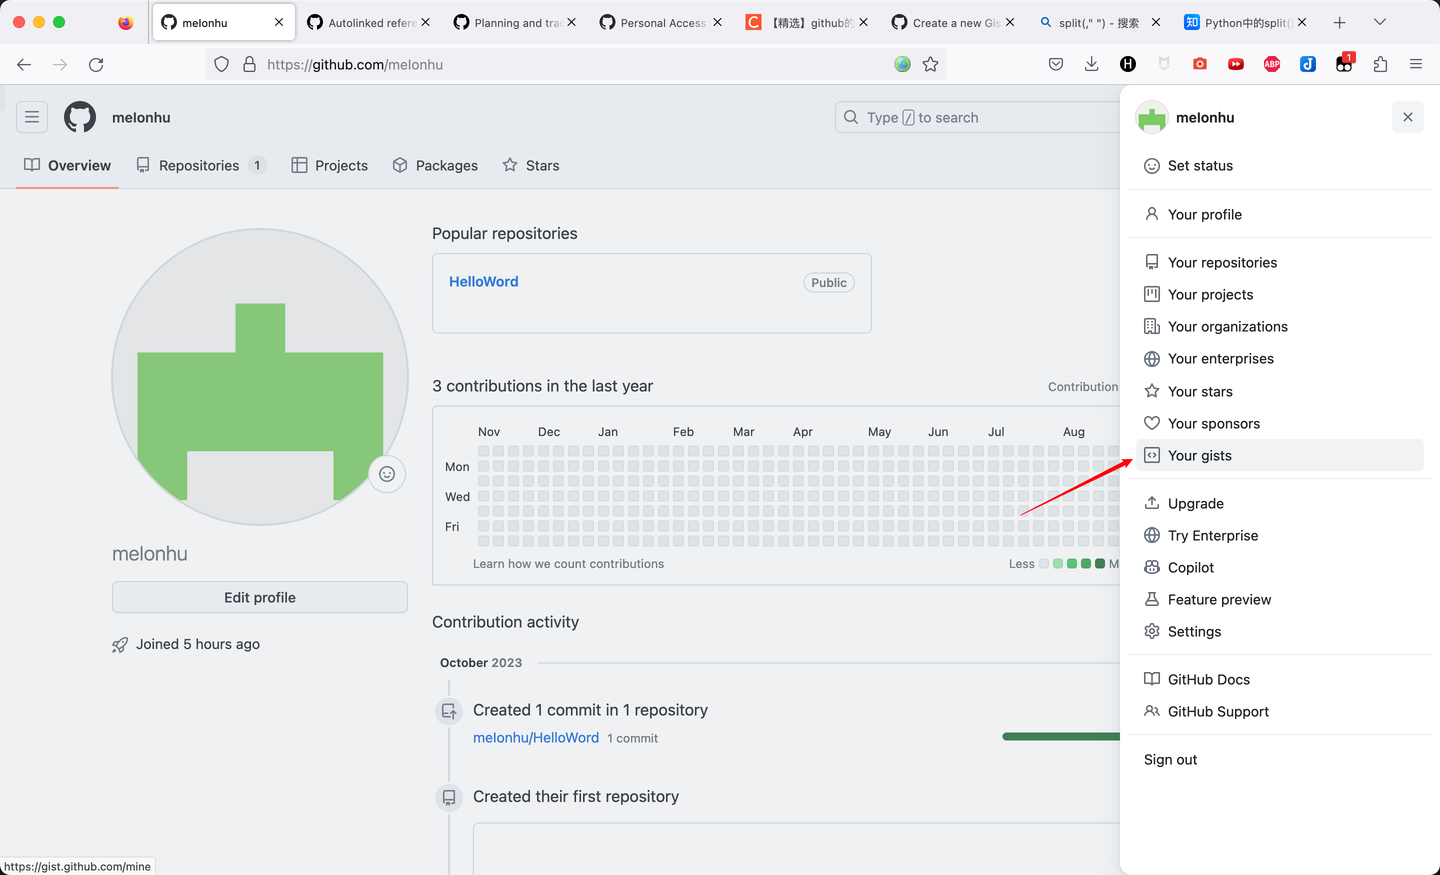The height and width of the screenshot is (875, 1440).
Task: Click the large melonhu profile avatar
Action: click(x=260, y=377)
